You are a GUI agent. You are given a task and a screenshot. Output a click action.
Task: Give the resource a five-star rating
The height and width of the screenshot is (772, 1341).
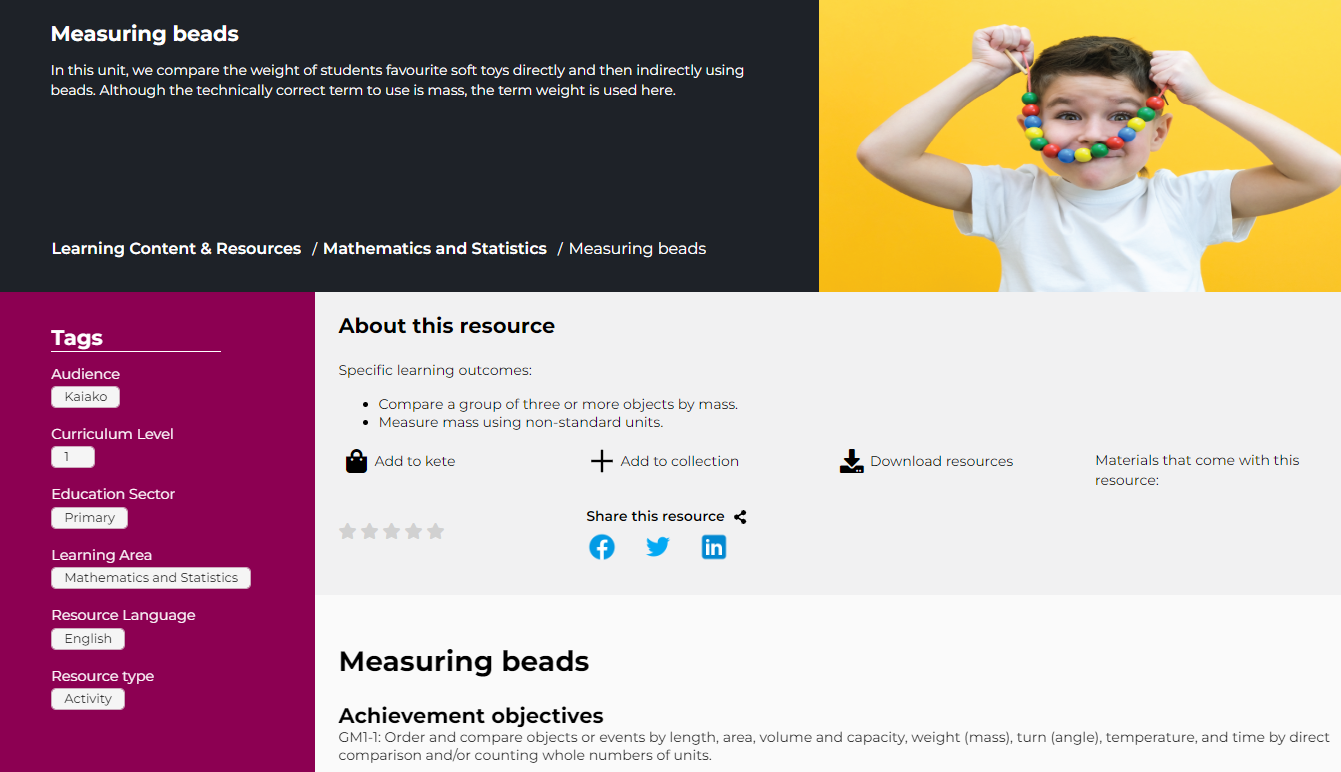click(x=435, y=531)
